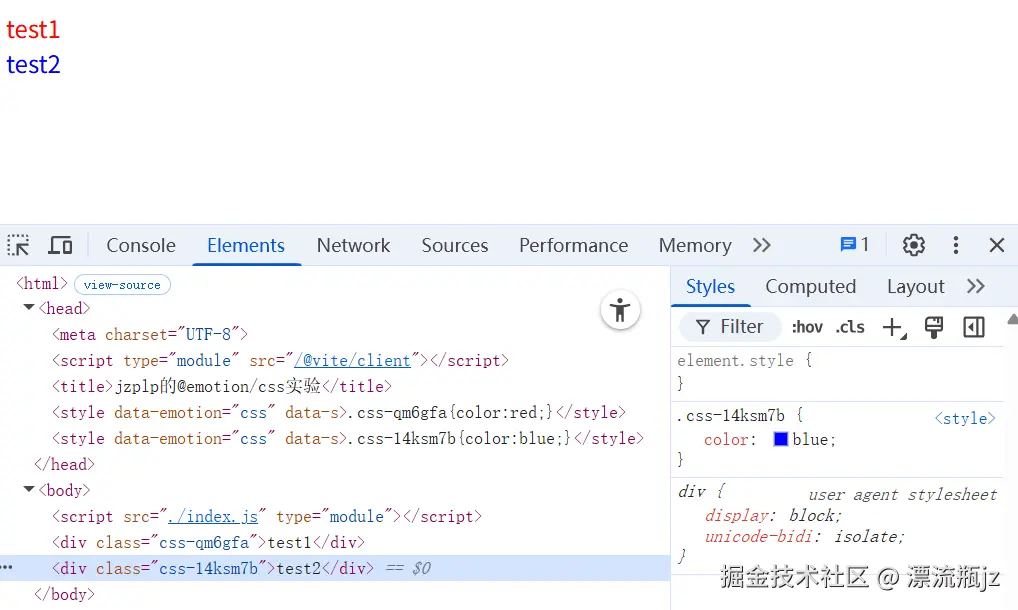The width and height of the screenshot is (1018, 610).
Task: Click the accessibility person icon overlay
Action: tap(620, 310)
